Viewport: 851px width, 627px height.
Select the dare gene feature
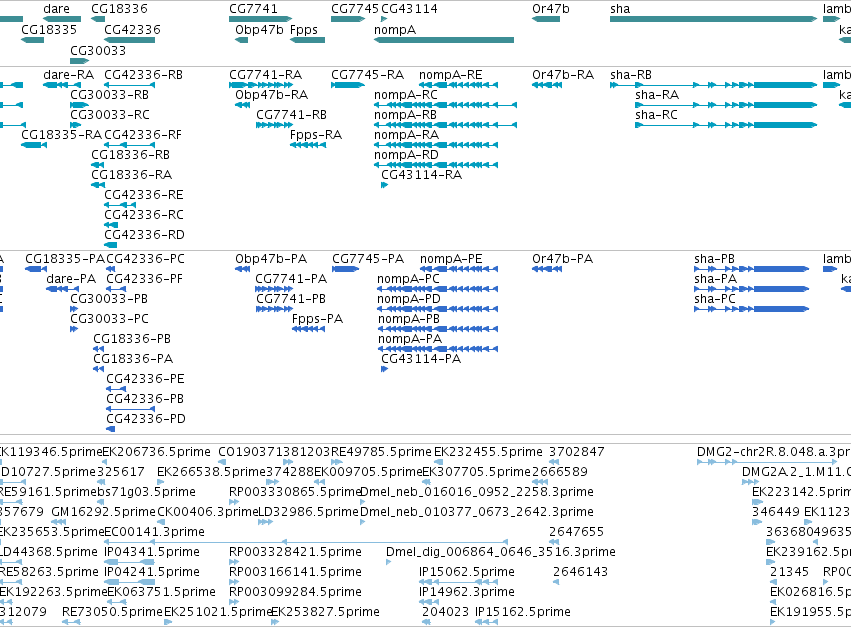[x=62, y=19]
